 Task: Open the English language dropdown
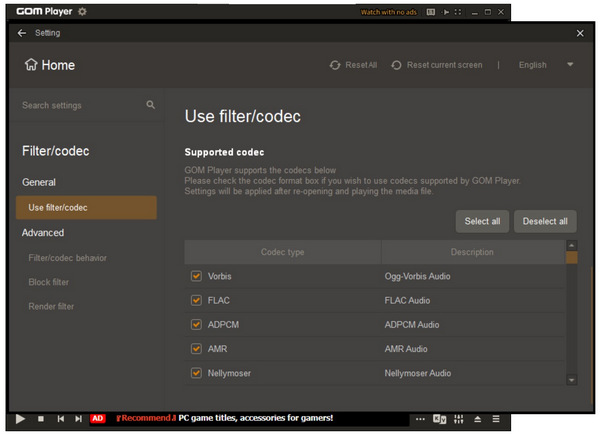[545, 65]
